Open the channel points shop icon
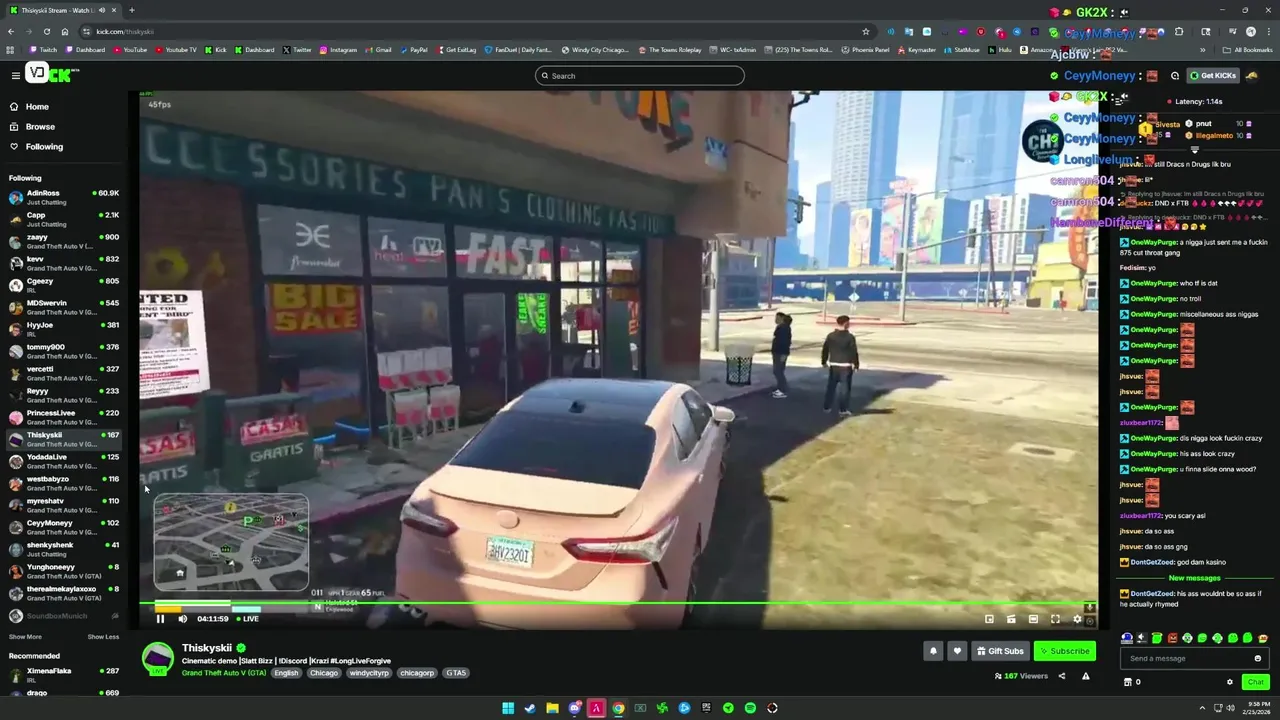The image size is (1280, 720). [1128, 682]
